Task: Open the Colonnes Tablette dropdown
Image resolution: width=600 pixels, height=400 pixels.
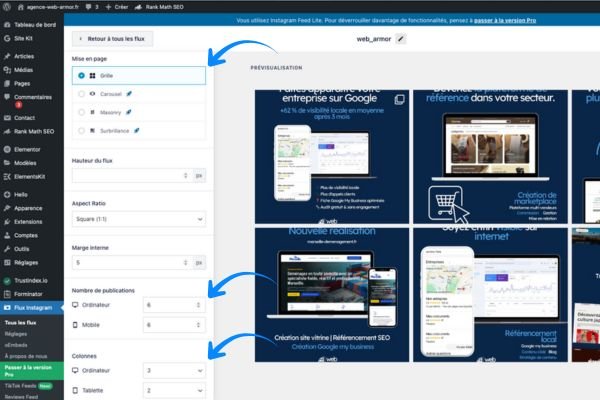Action: click(x=174, y=390)
